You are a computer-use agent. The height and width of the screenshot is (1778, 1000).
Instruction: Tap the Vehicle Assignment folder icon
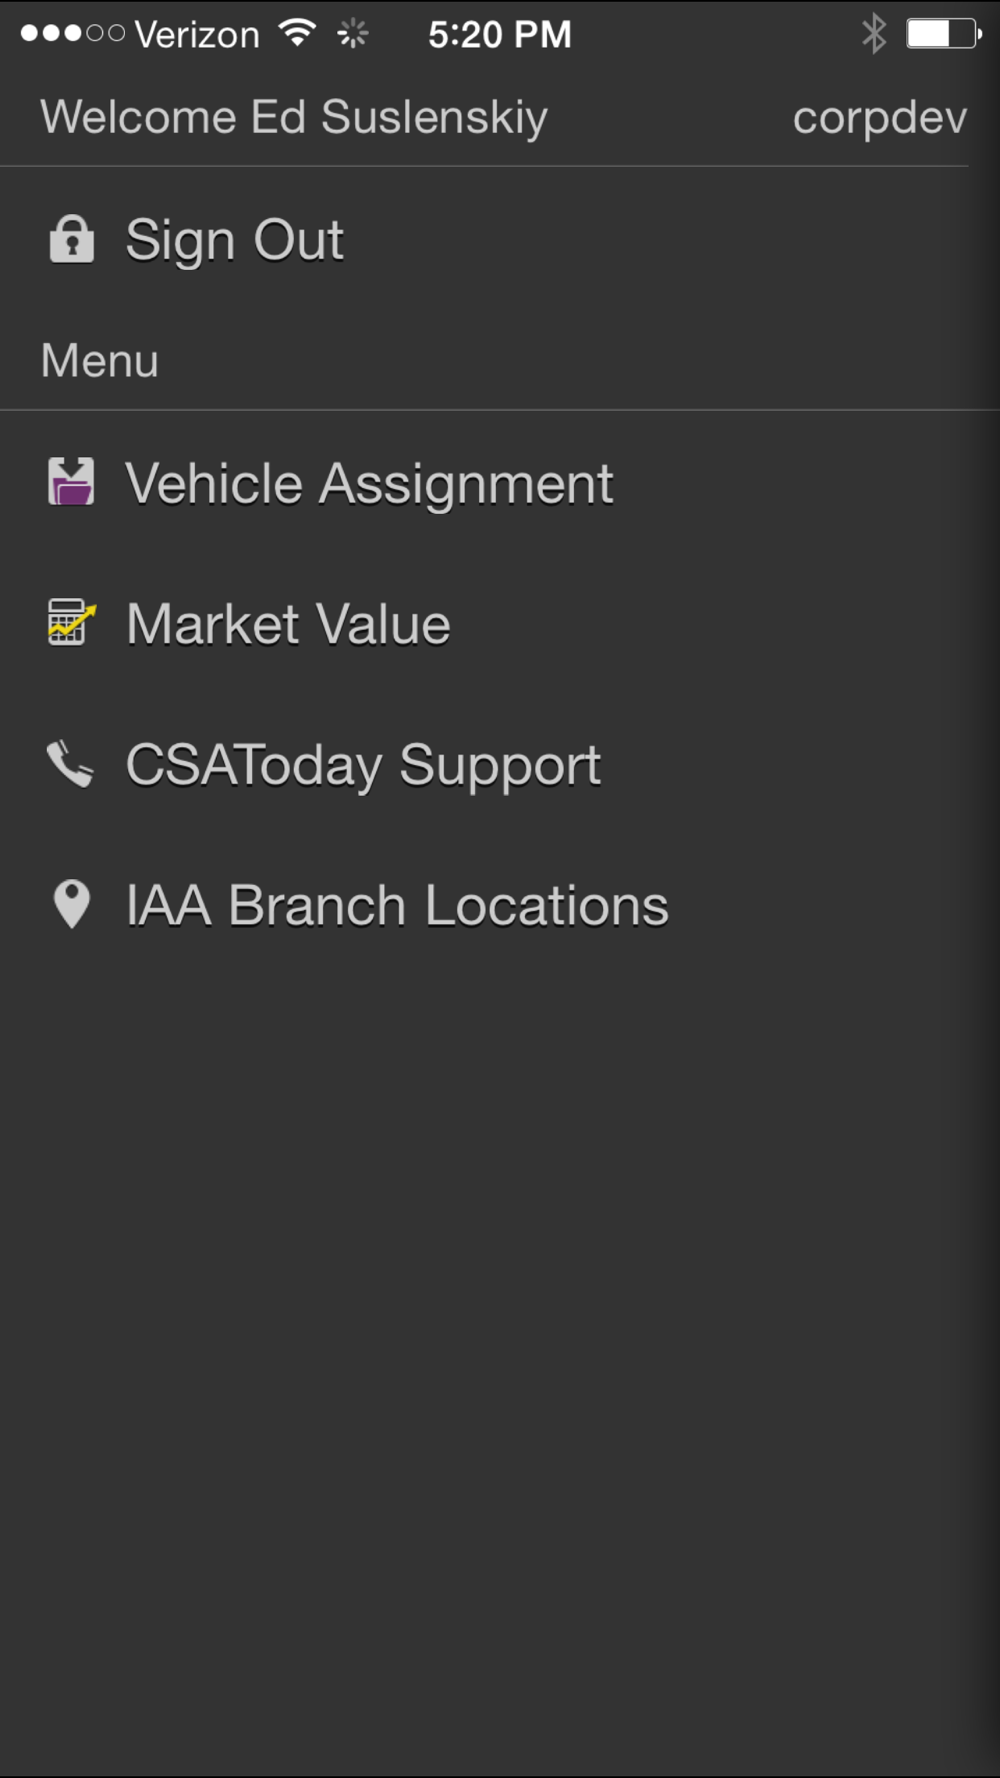click(71, 482)
